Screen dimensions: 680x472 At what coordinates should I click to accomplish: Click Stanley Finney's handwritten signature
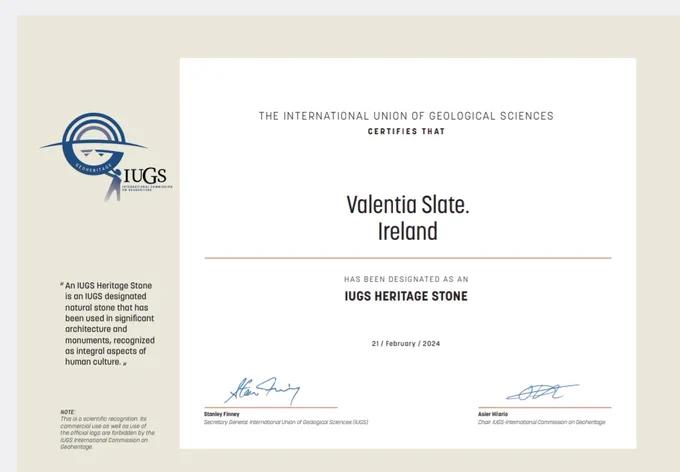tap(262, 390)
